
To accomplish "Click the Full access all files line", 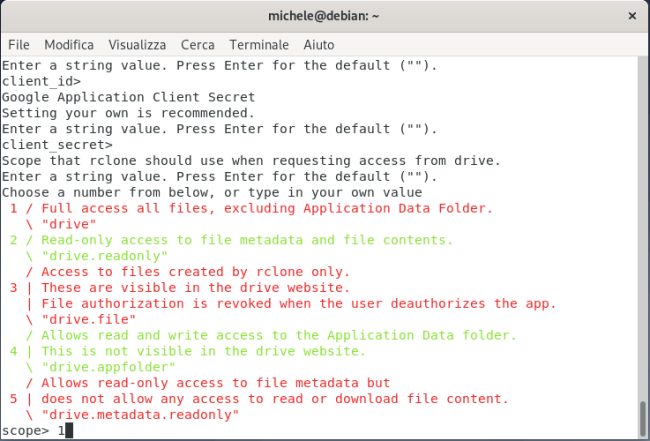I will coord(250,208).
